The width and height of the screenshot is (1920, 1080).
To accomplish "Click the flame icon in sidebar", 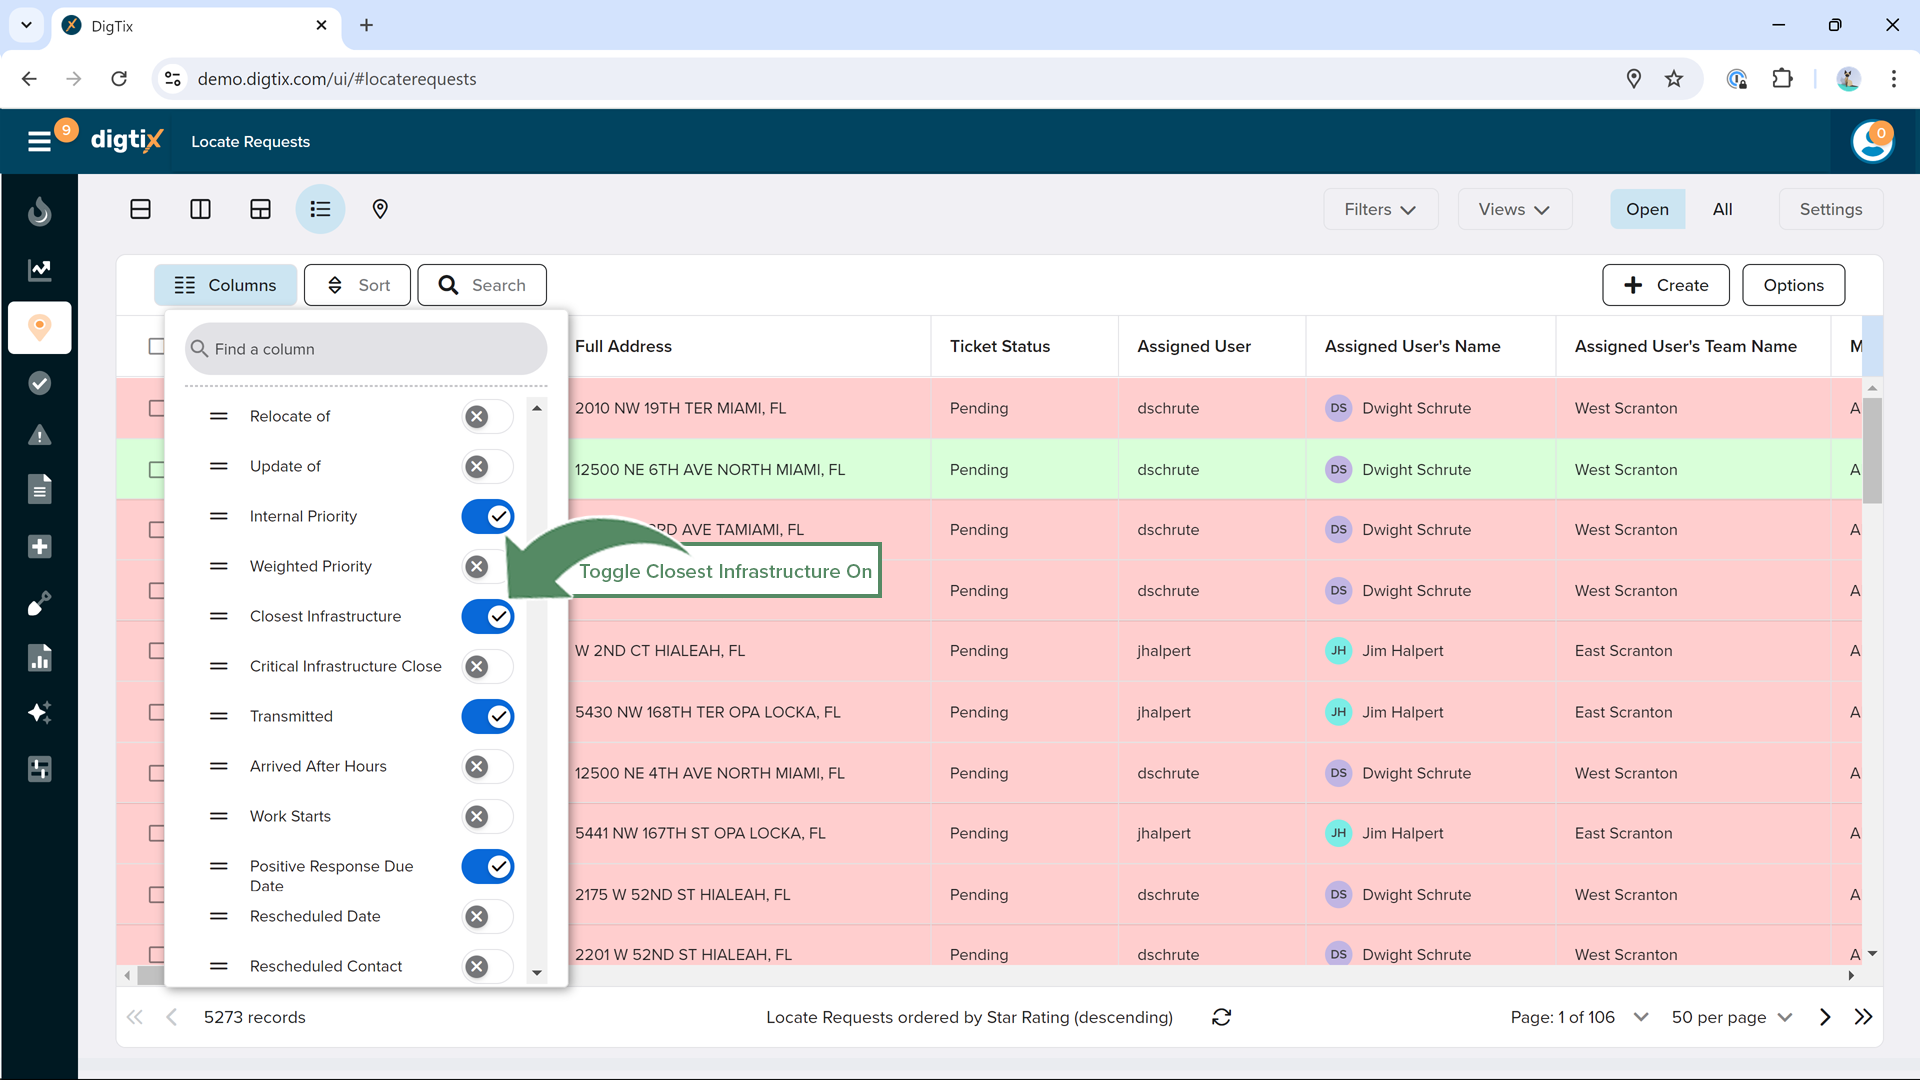I will point(39,211).
